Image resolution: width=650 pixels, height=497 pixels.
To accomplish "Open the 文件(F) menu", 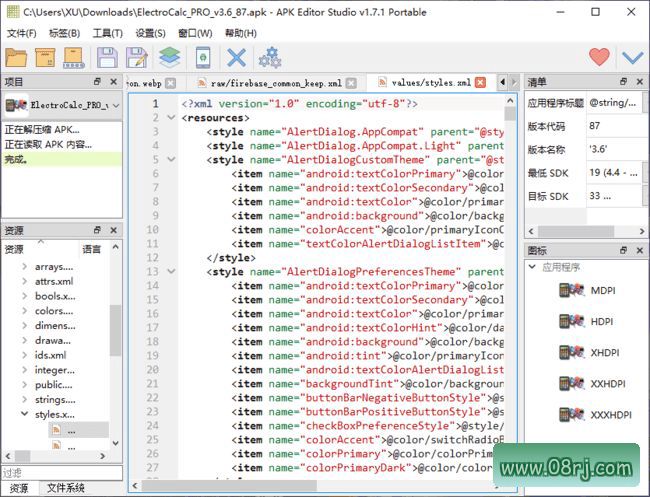I will tap(22, 33).
